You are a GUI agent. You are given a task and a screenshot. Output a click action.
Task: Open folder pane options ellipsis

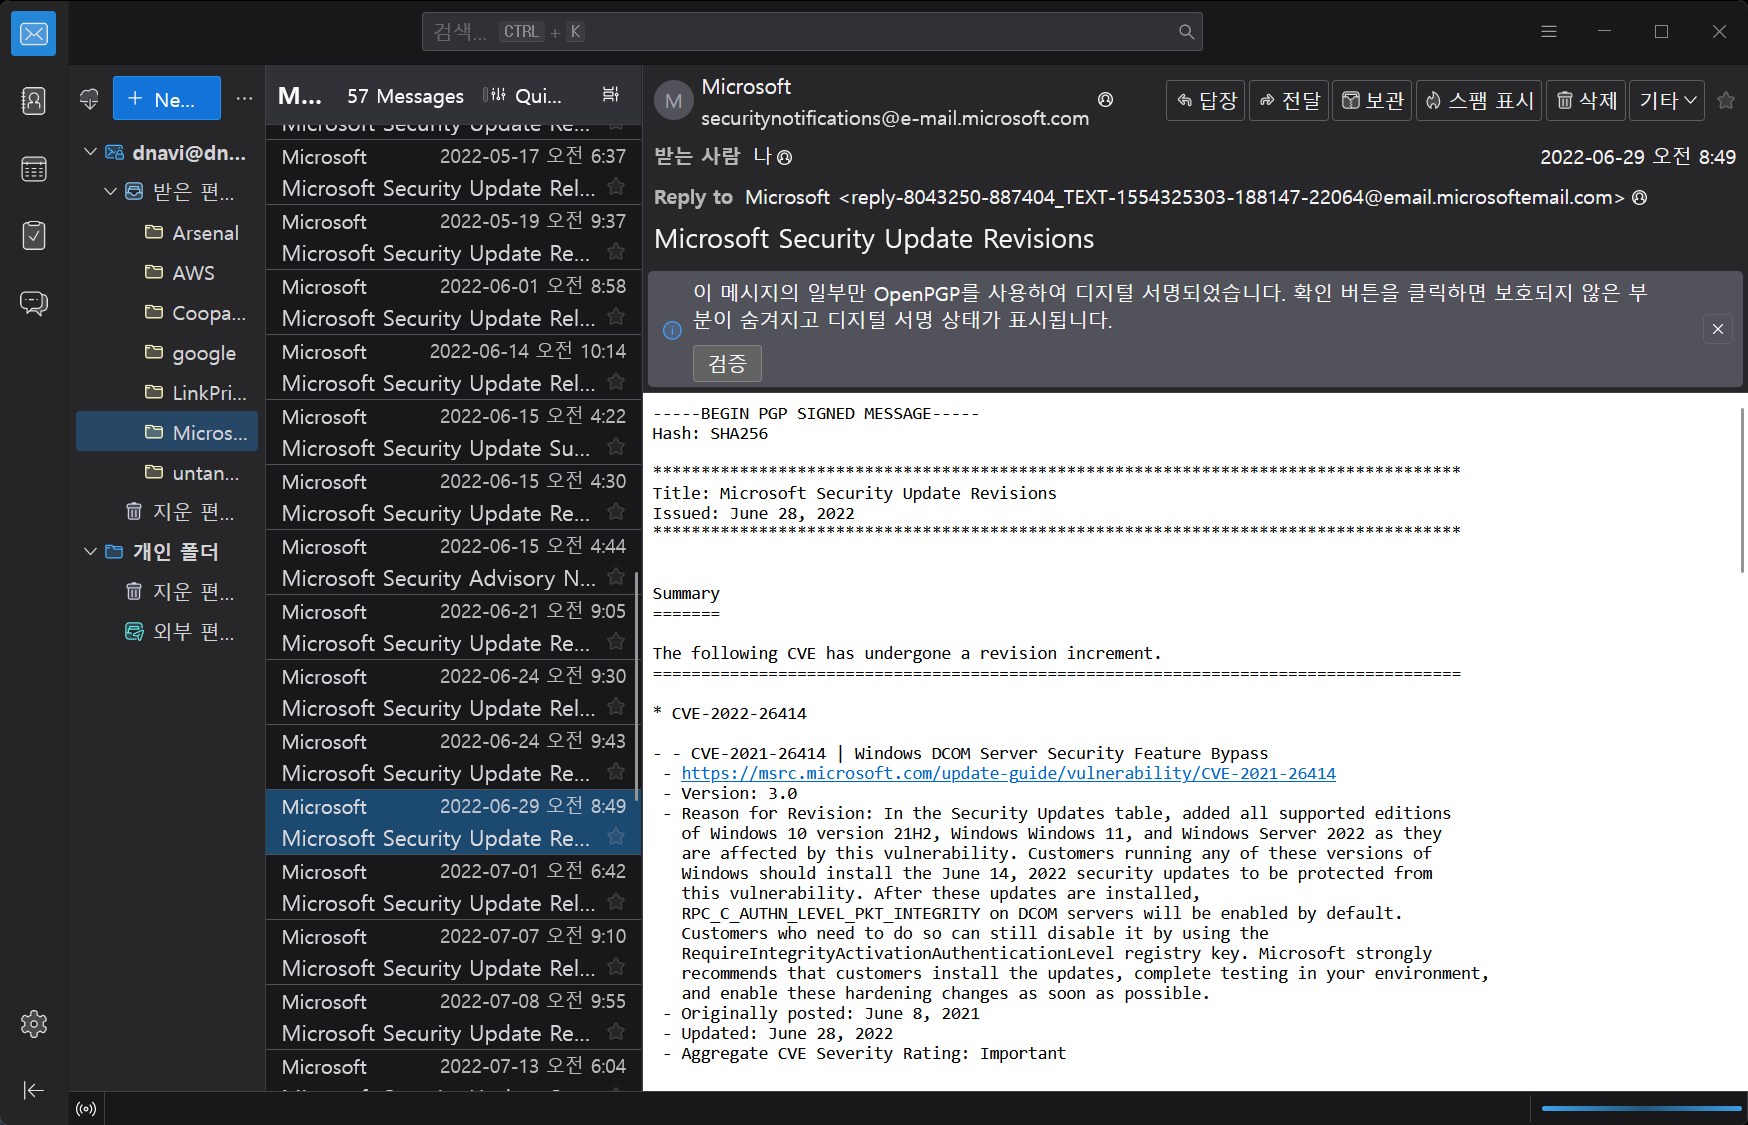[x=244, y=98]
